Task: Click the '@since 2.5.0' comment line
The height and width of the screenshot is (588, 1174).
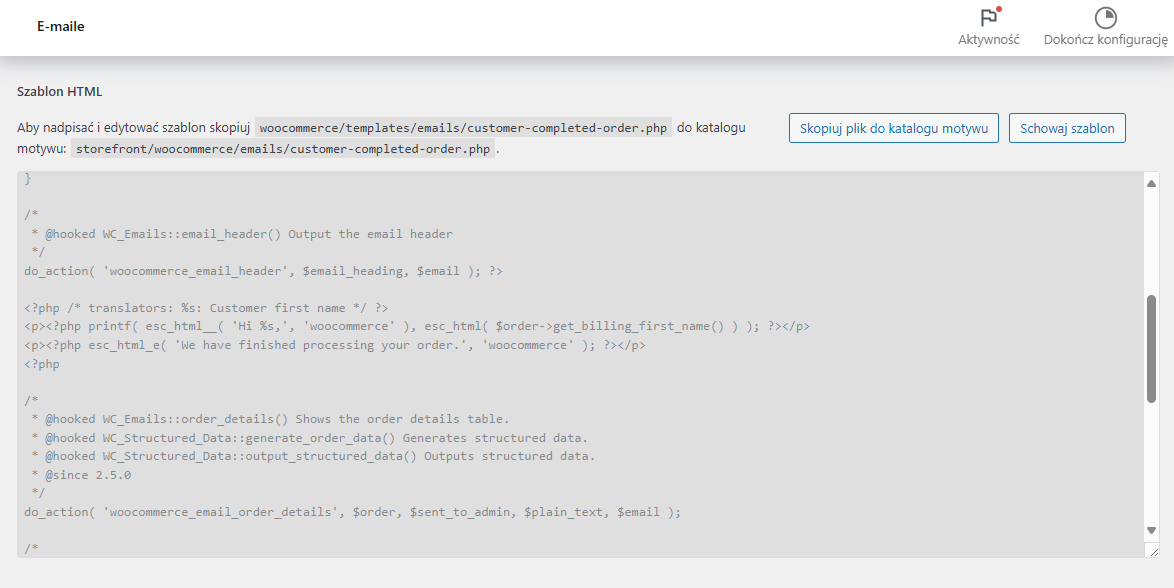Action: pos(78,475)
